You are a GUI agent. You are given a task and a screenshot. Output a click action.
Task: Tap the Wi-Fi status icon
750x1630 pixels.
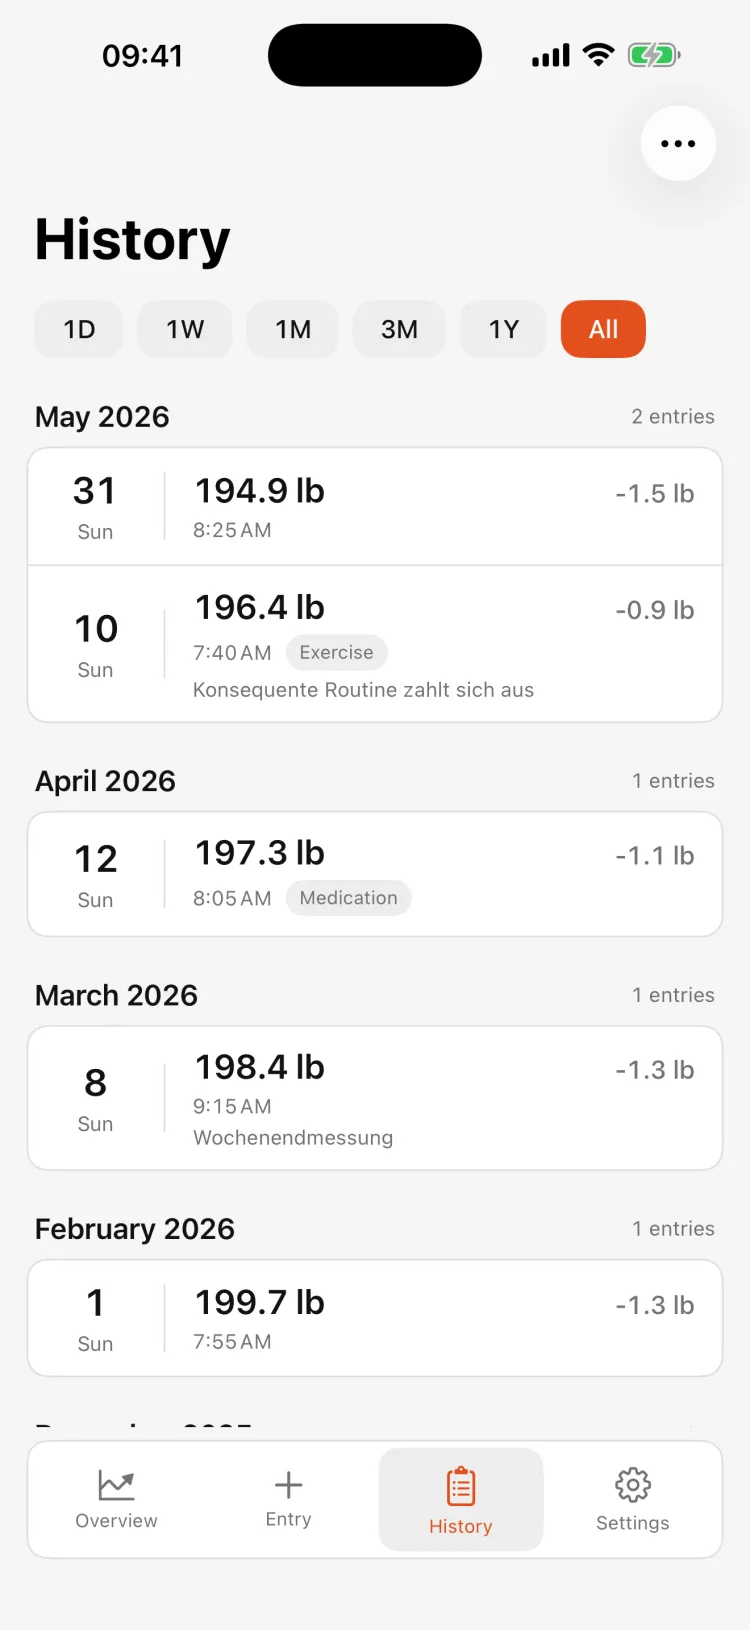(x=598, y=55)
